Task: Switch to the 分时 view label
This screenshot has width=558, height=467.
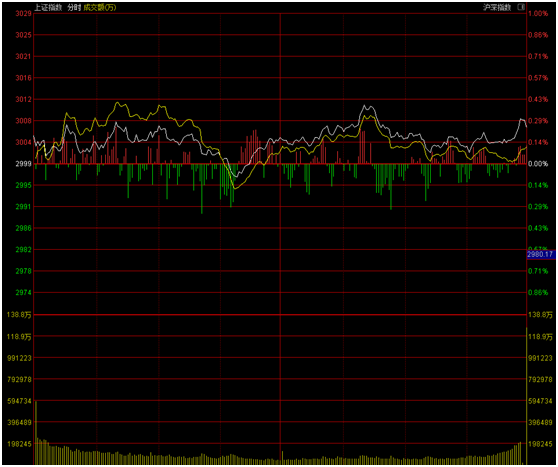Action: [x=74, y=7]
